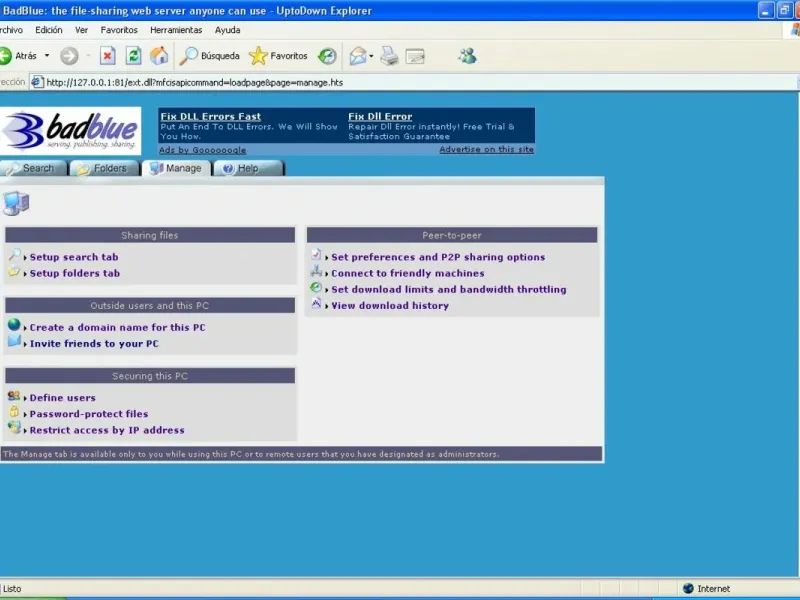
Task: Open the 'Fix Dll Error' ad link
Action: tap(380, 116)
